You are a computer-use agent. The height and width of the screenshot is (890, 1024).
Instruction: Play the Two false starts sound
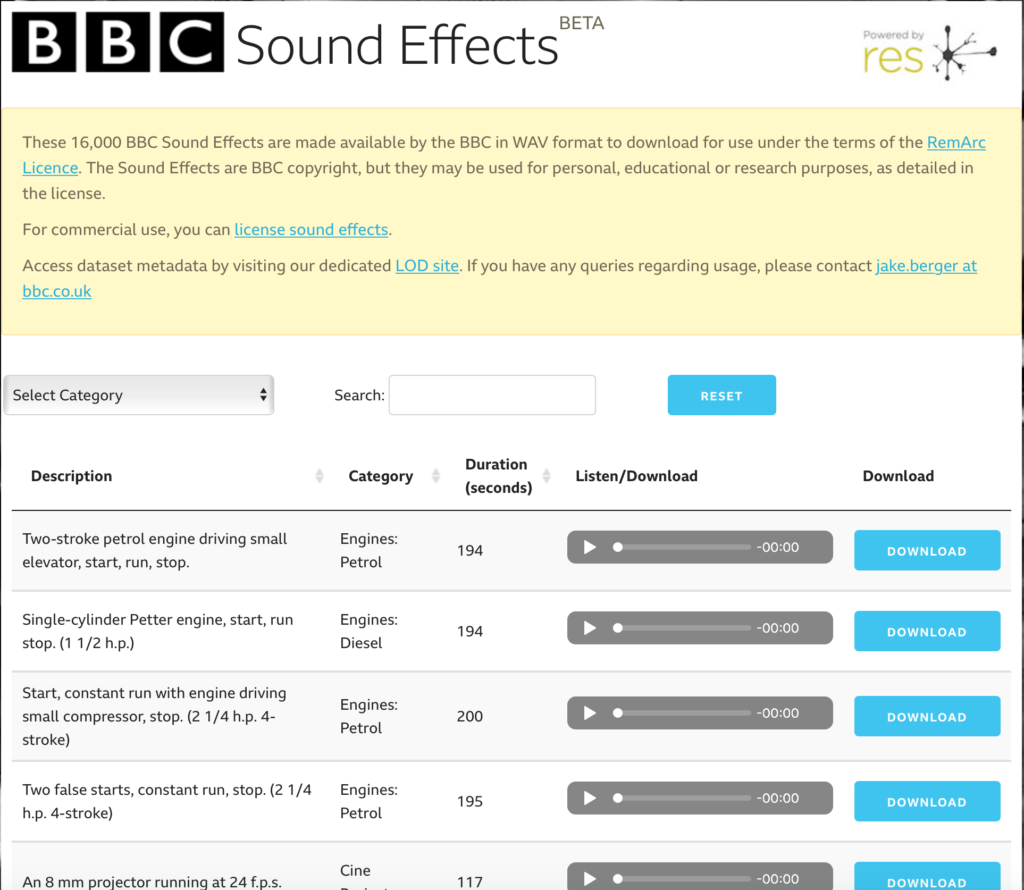tap(589, 798)
